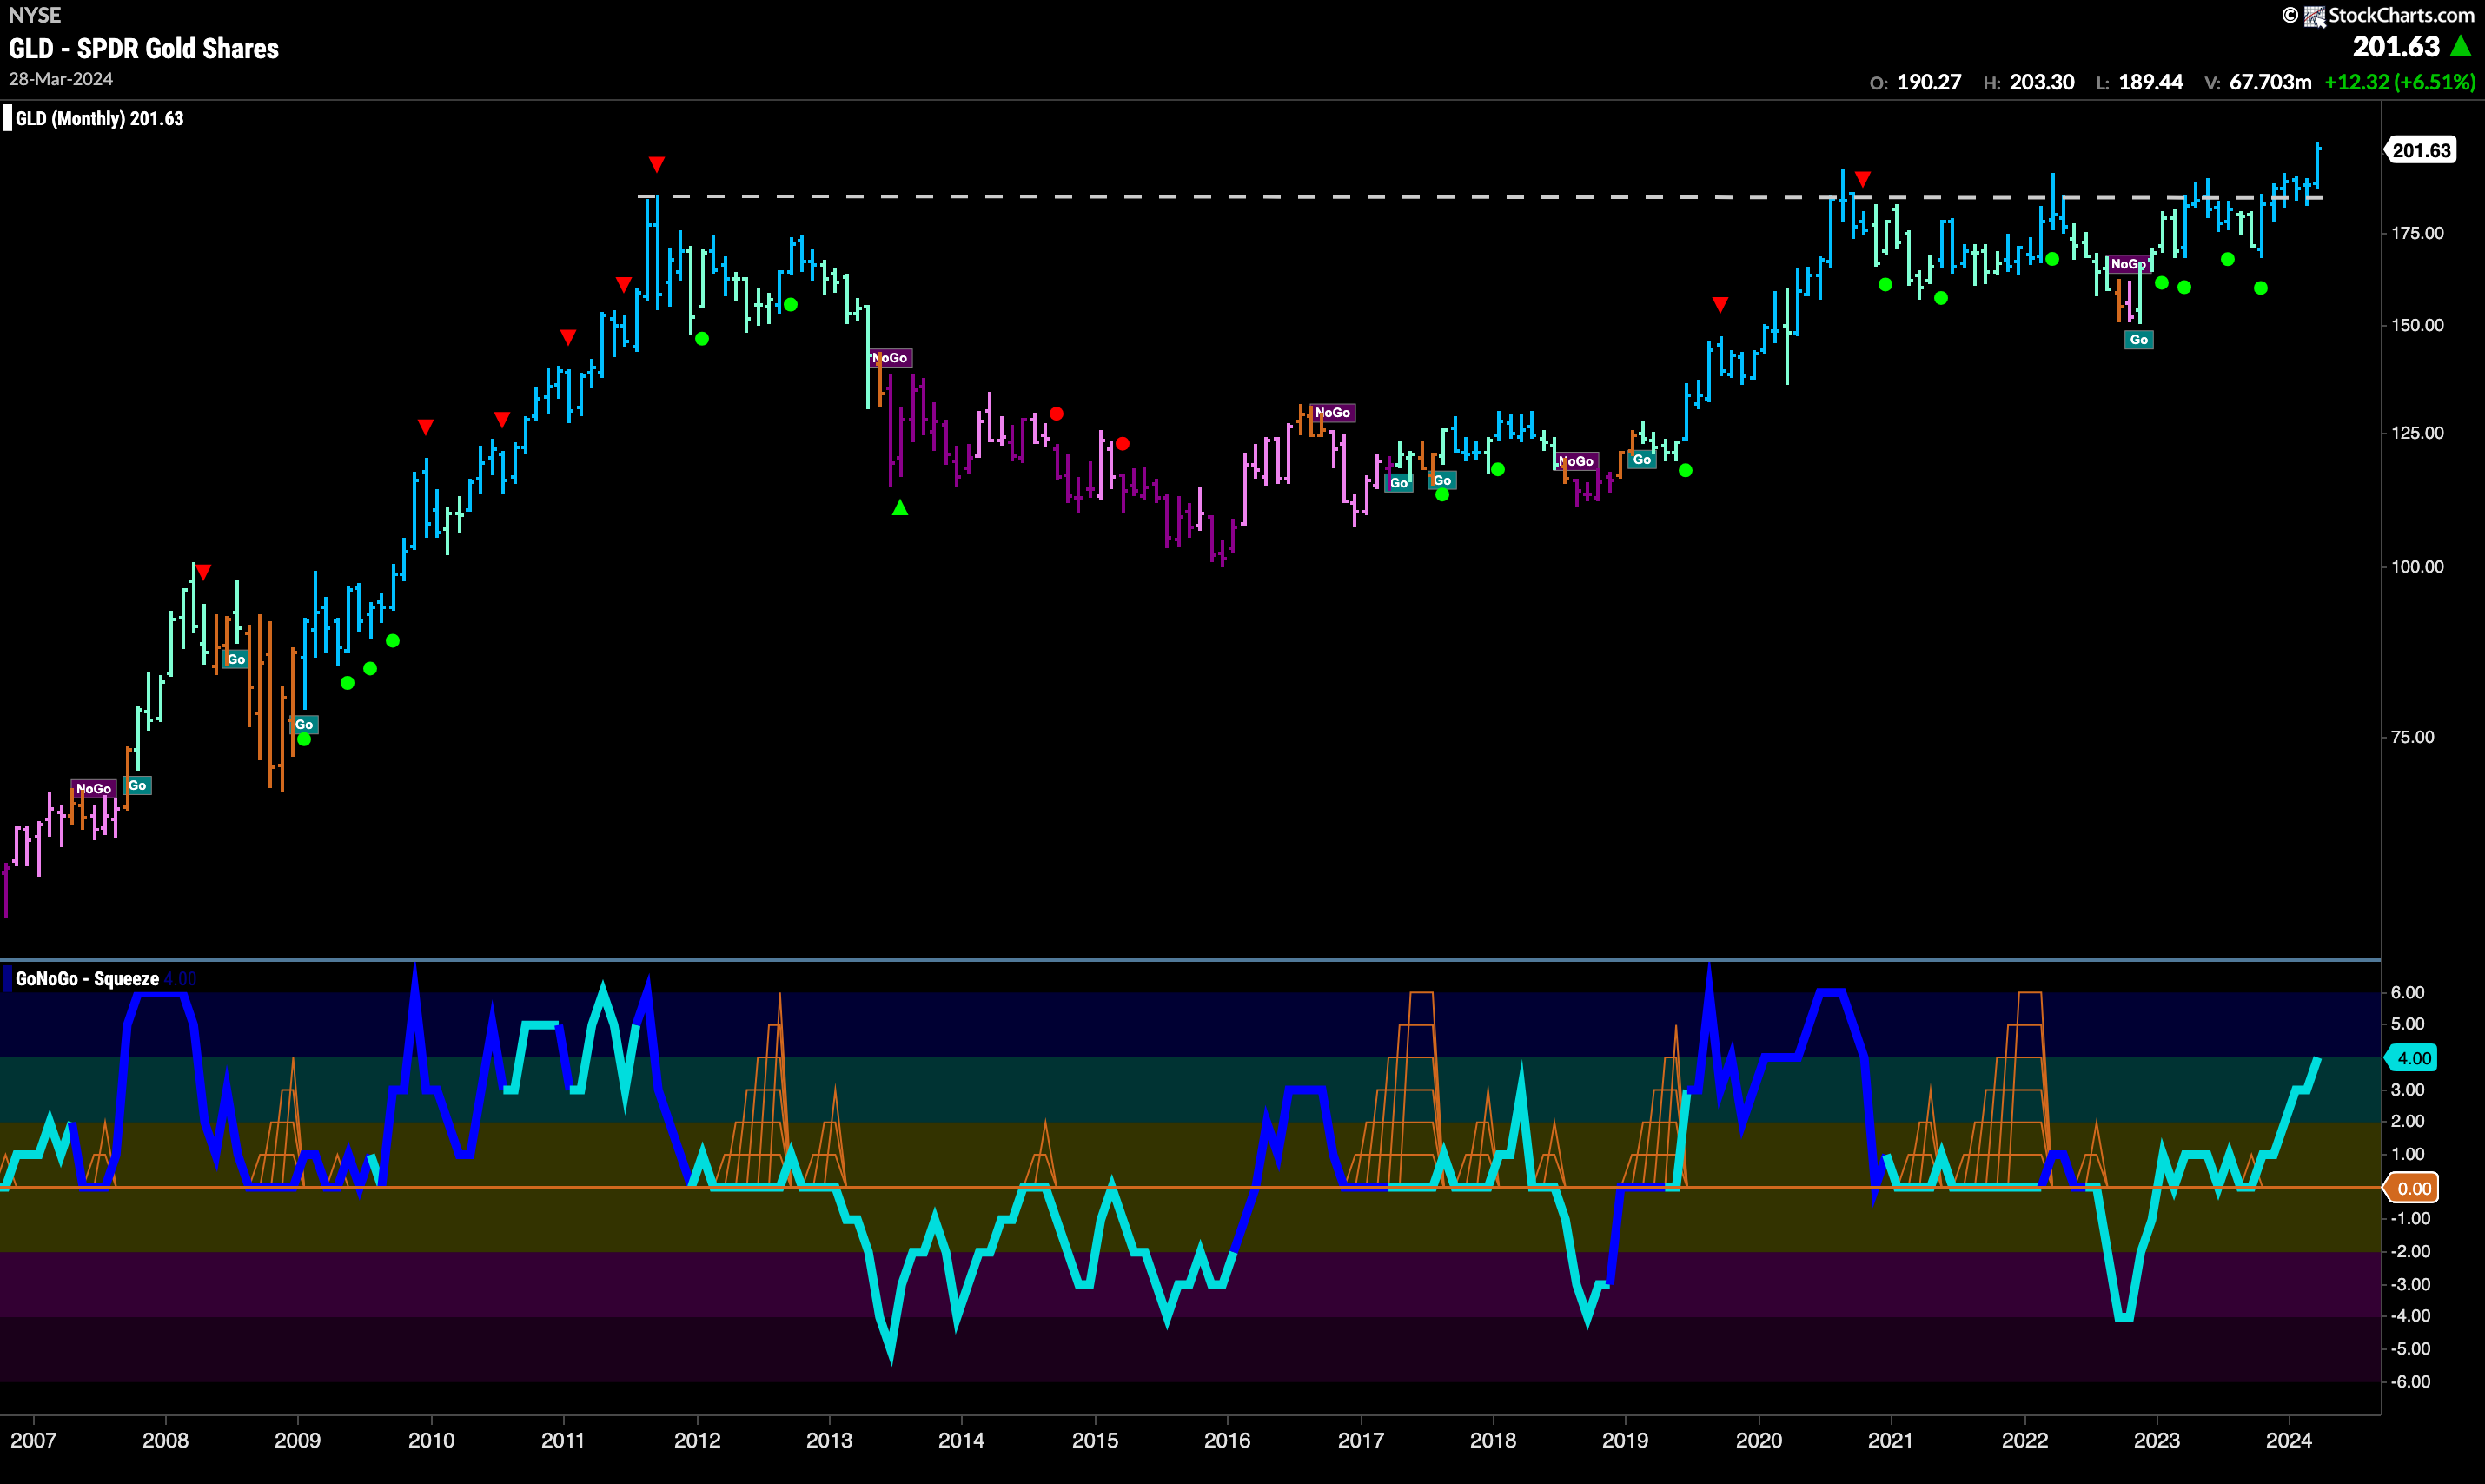The height and width of the screenshot is (1484, 2485).
Task: Click the 2013 year label
Action: click(829, 1440)
